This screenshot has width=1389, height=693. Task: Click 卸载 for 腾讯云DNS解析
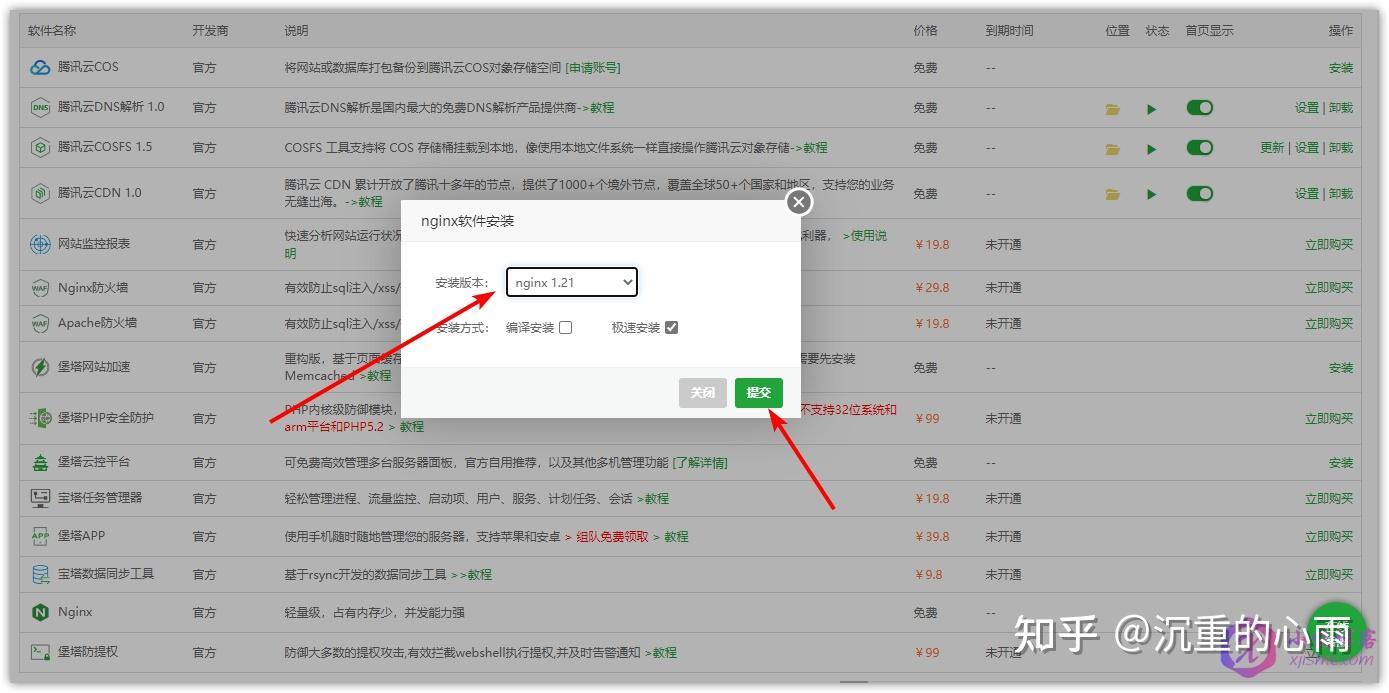point(1341,108)
